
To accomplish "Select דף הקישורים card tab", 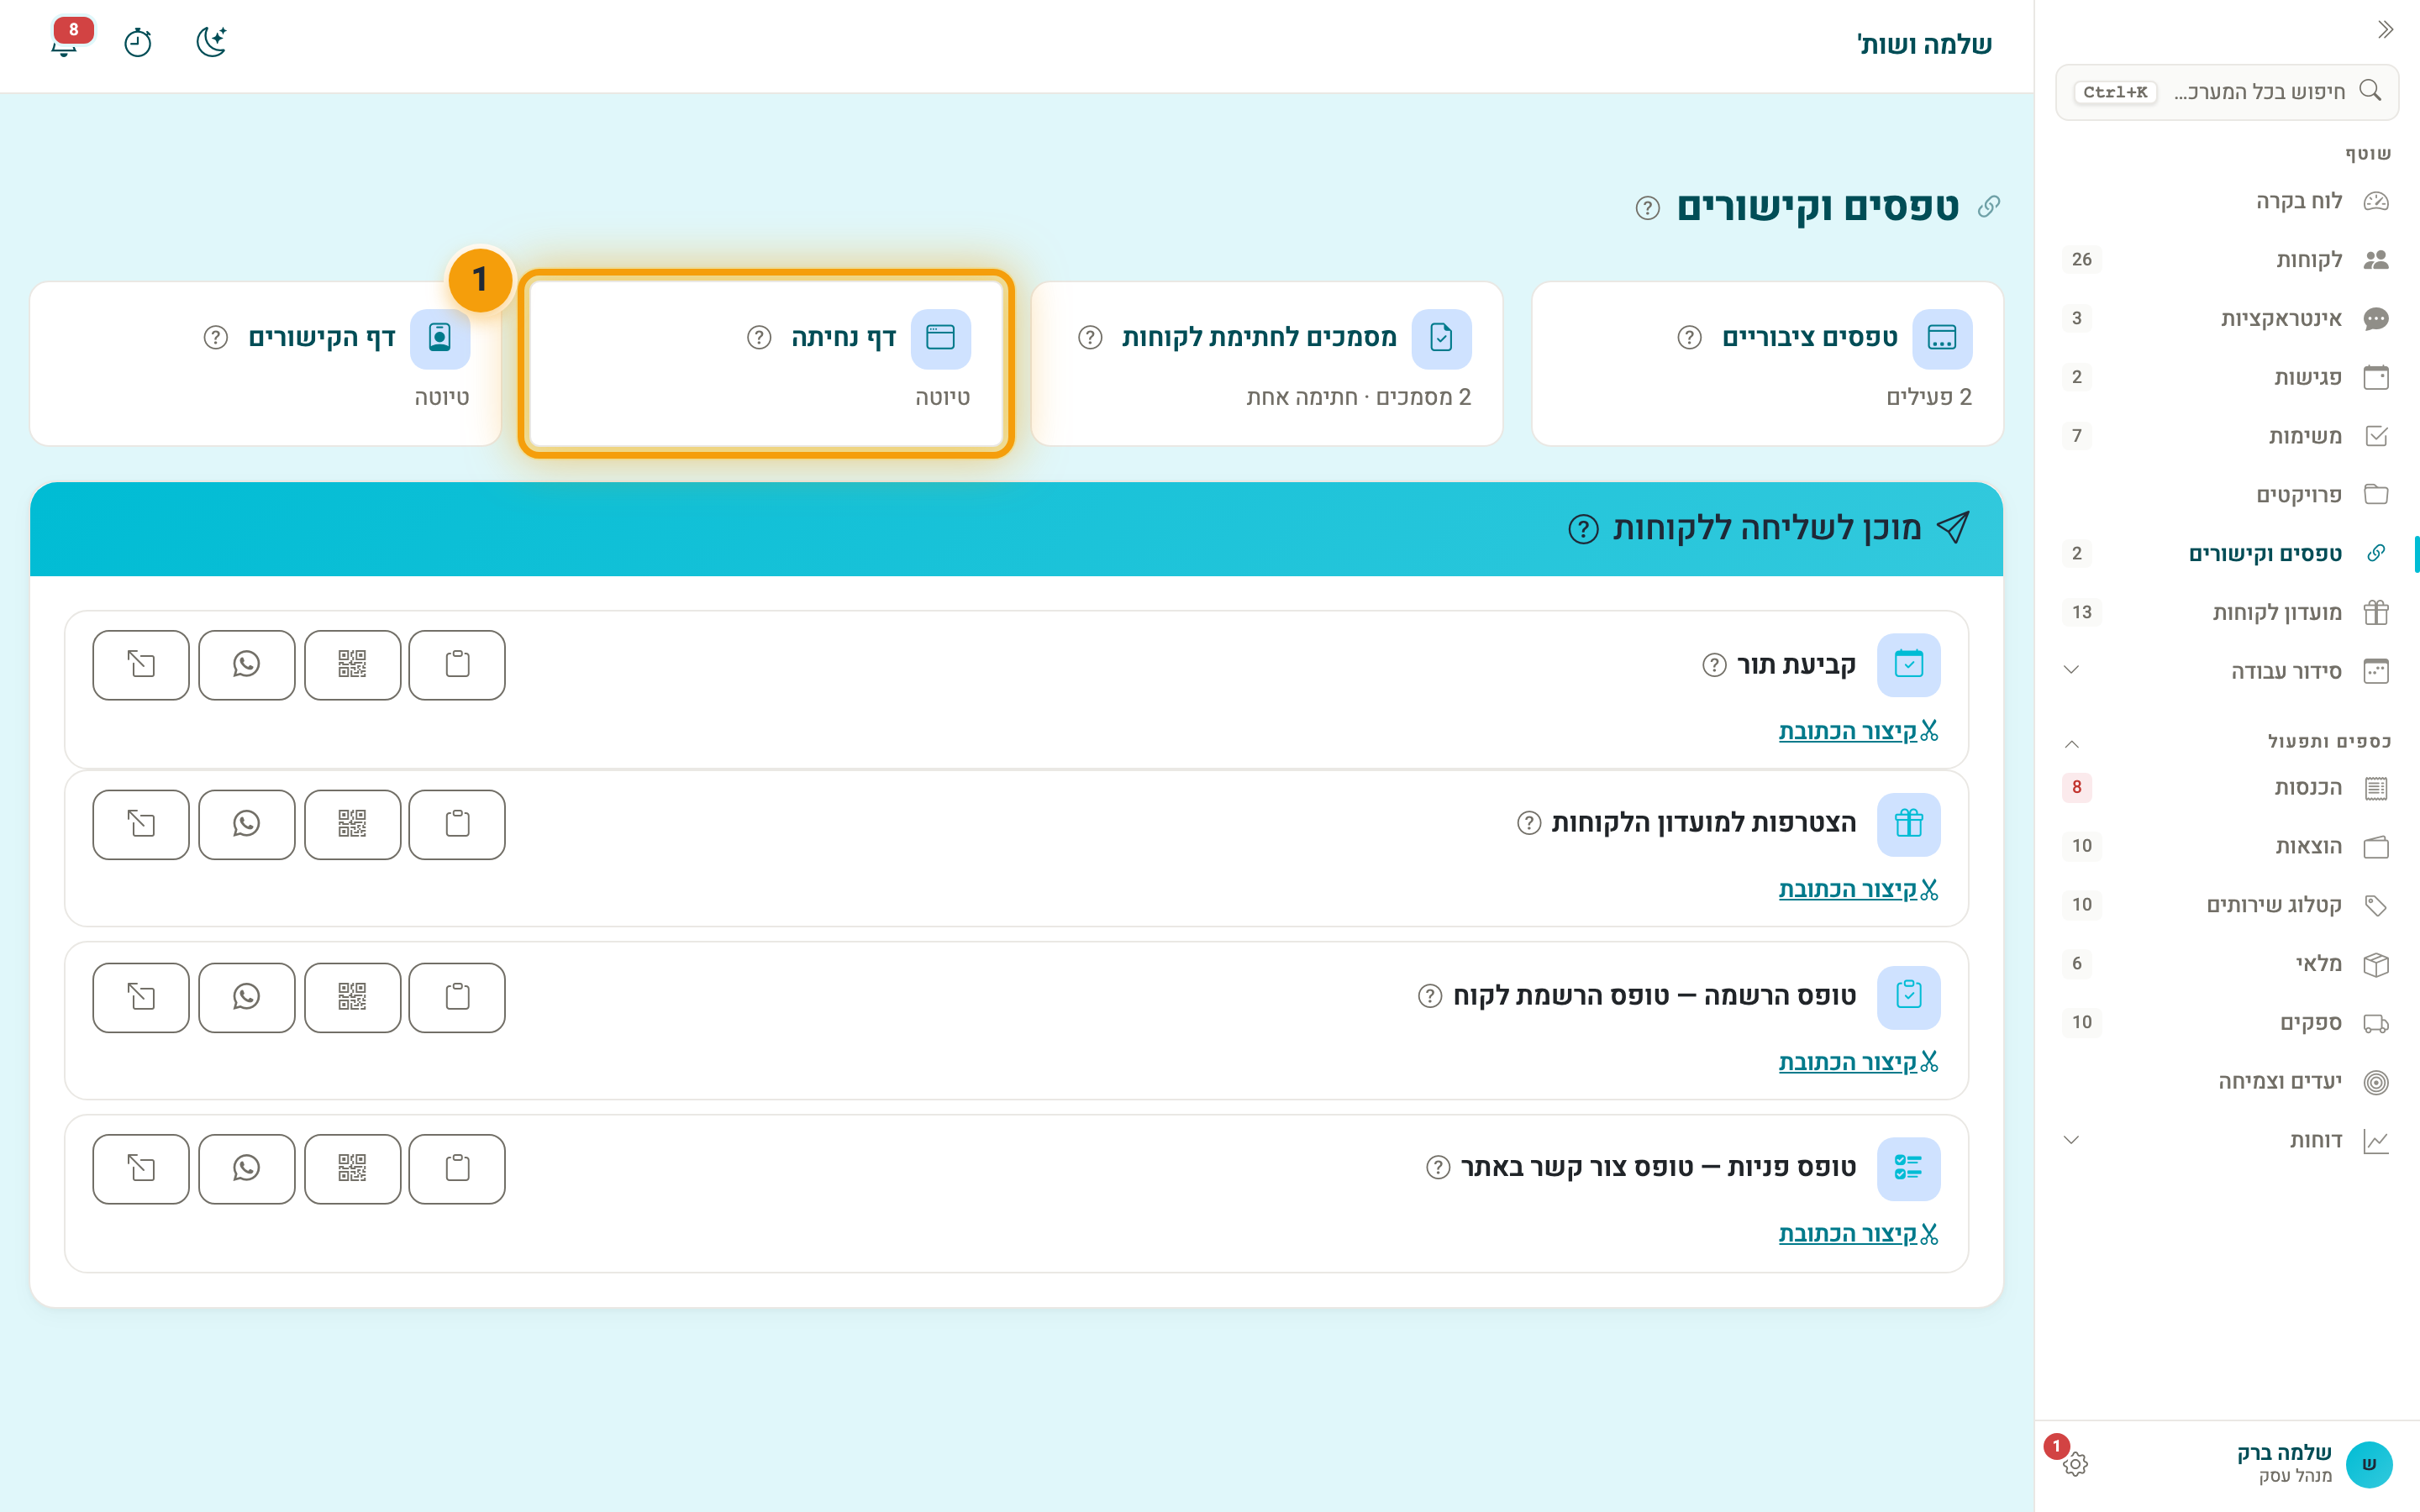I will (265, 364).
